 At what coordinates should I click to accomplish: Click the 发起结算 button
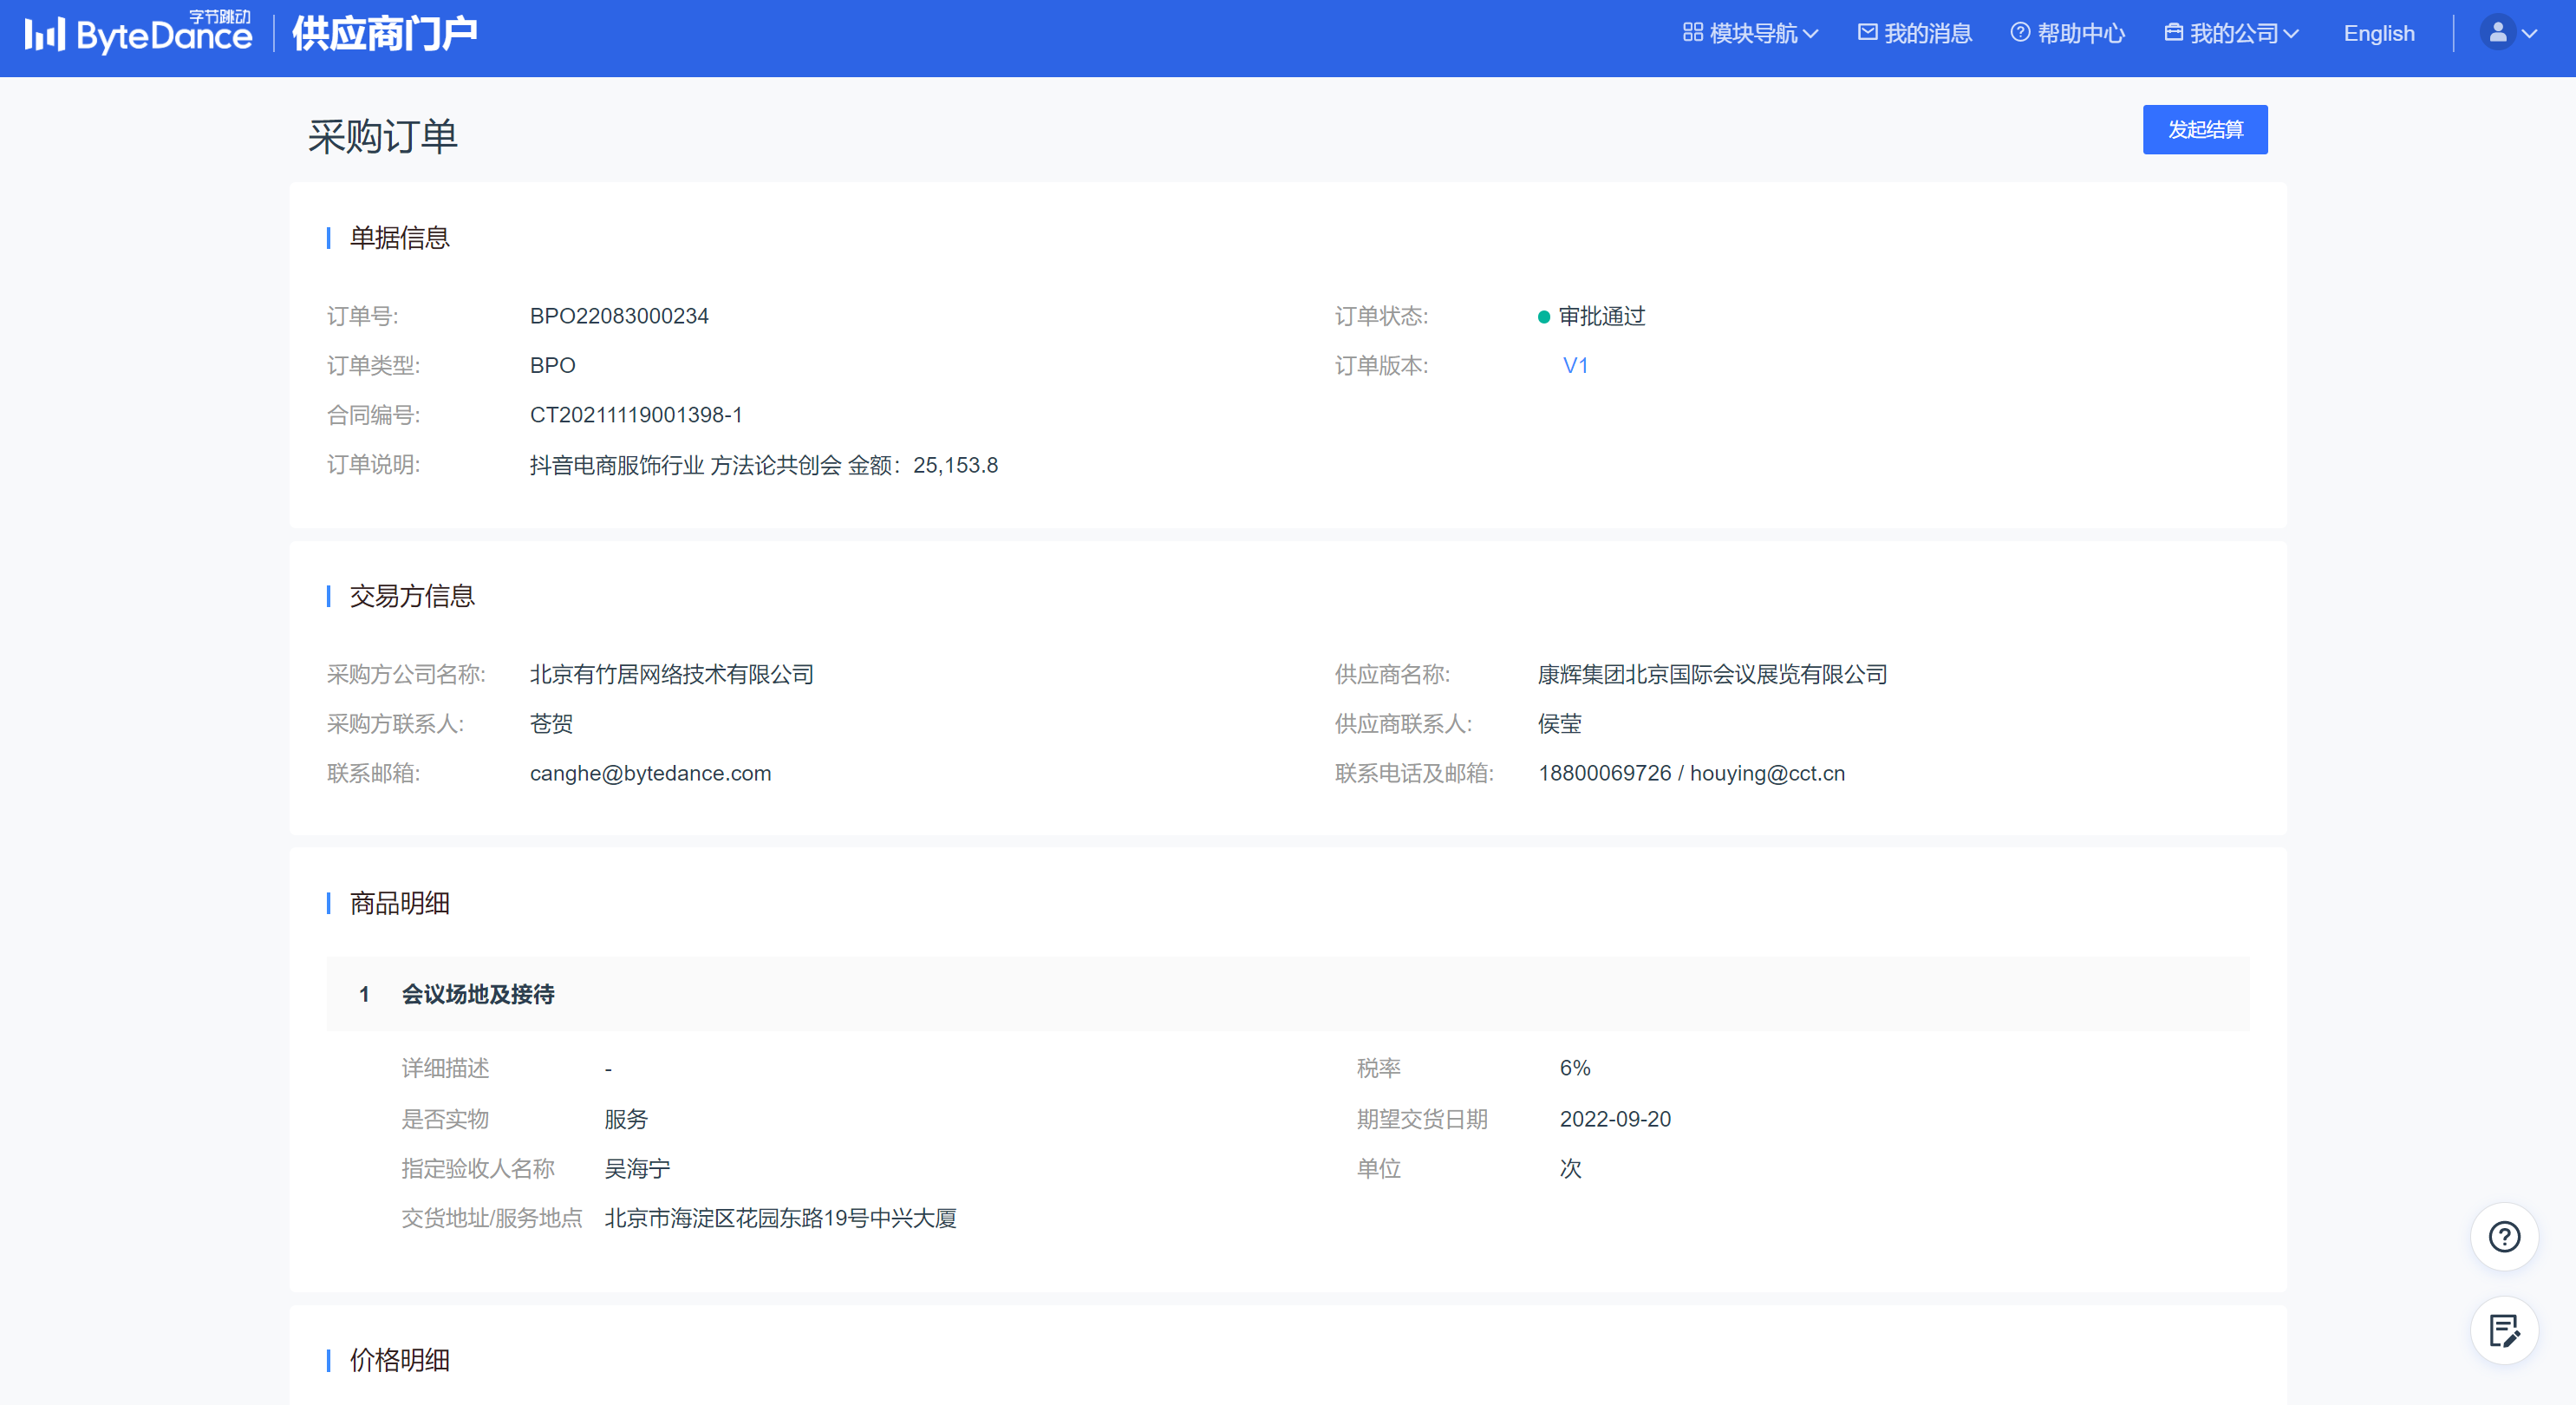(2204, 130)
